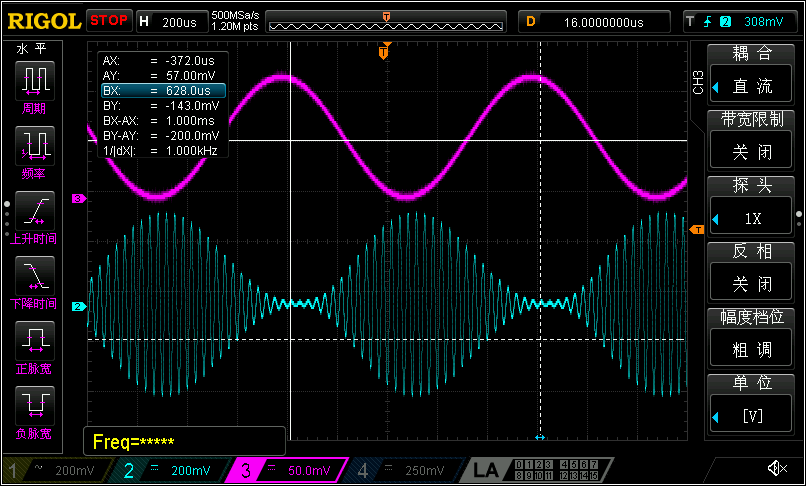This screenshot has width=806, height=486.
Task: Click the H 200us horizontal timebase label
Action: click(x=170, y=20)
